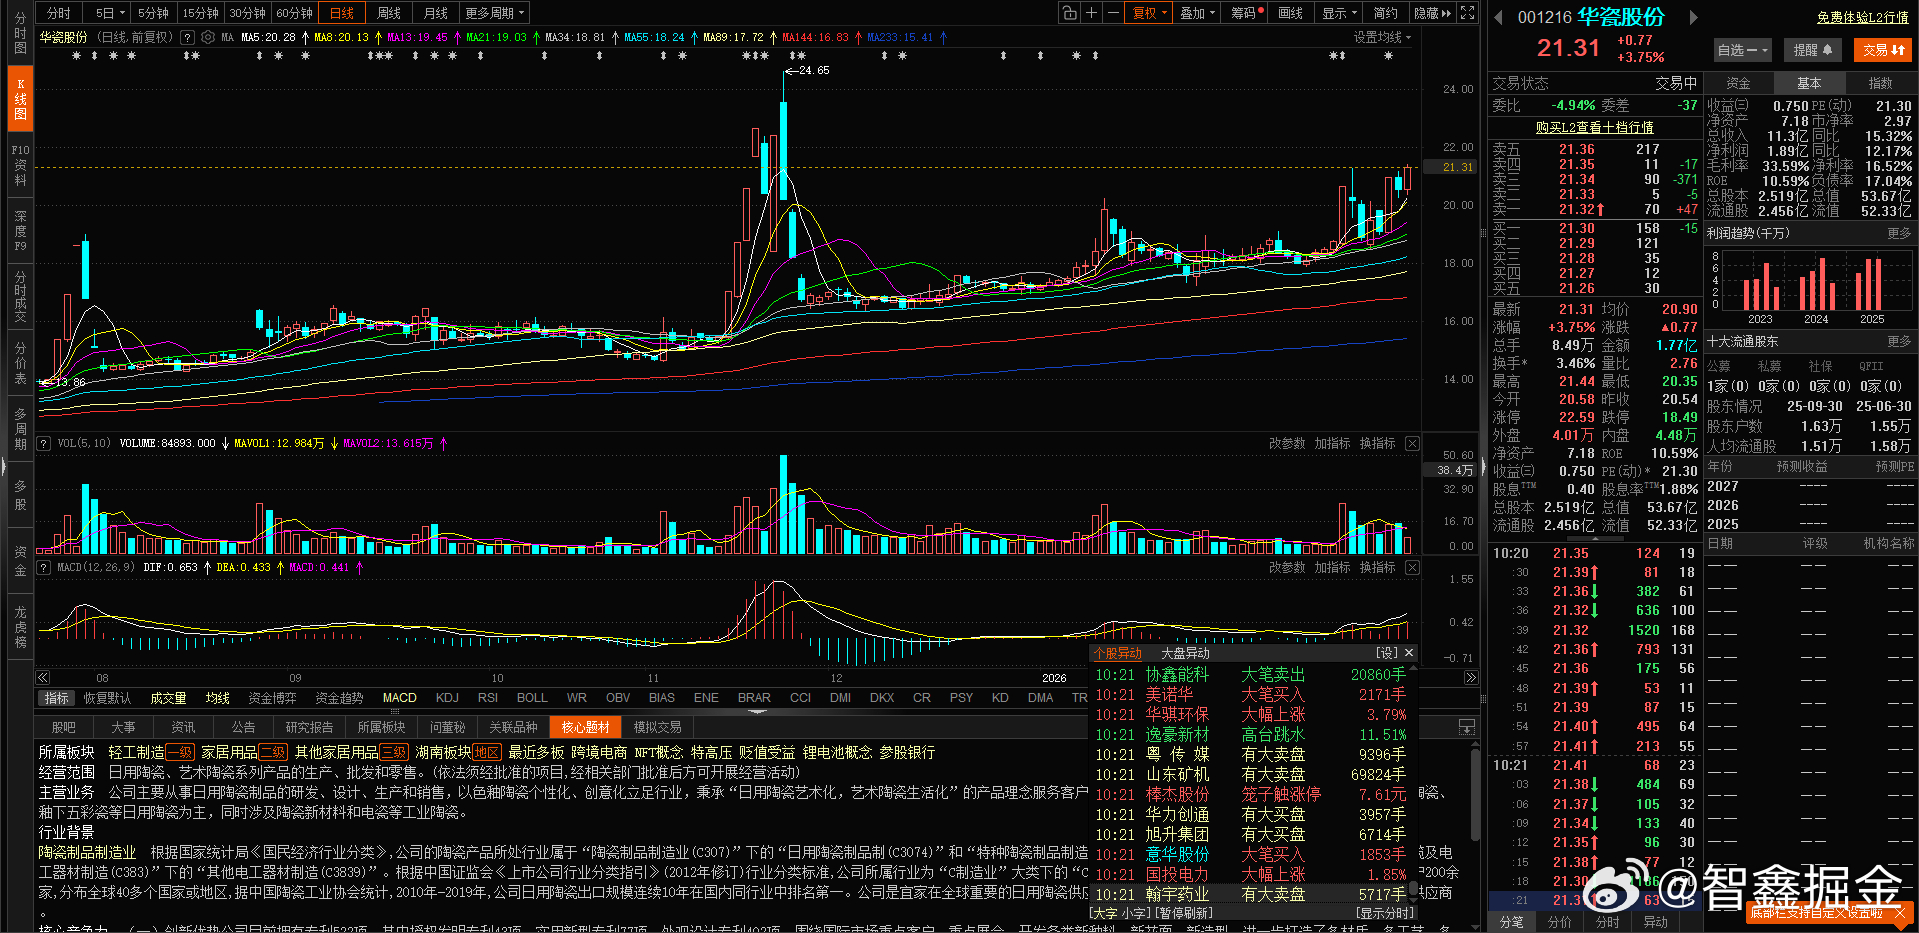The image size is (1919, 933).
Task: Open 龙虎榜 in the left sidebar
Action: (20, 627)
